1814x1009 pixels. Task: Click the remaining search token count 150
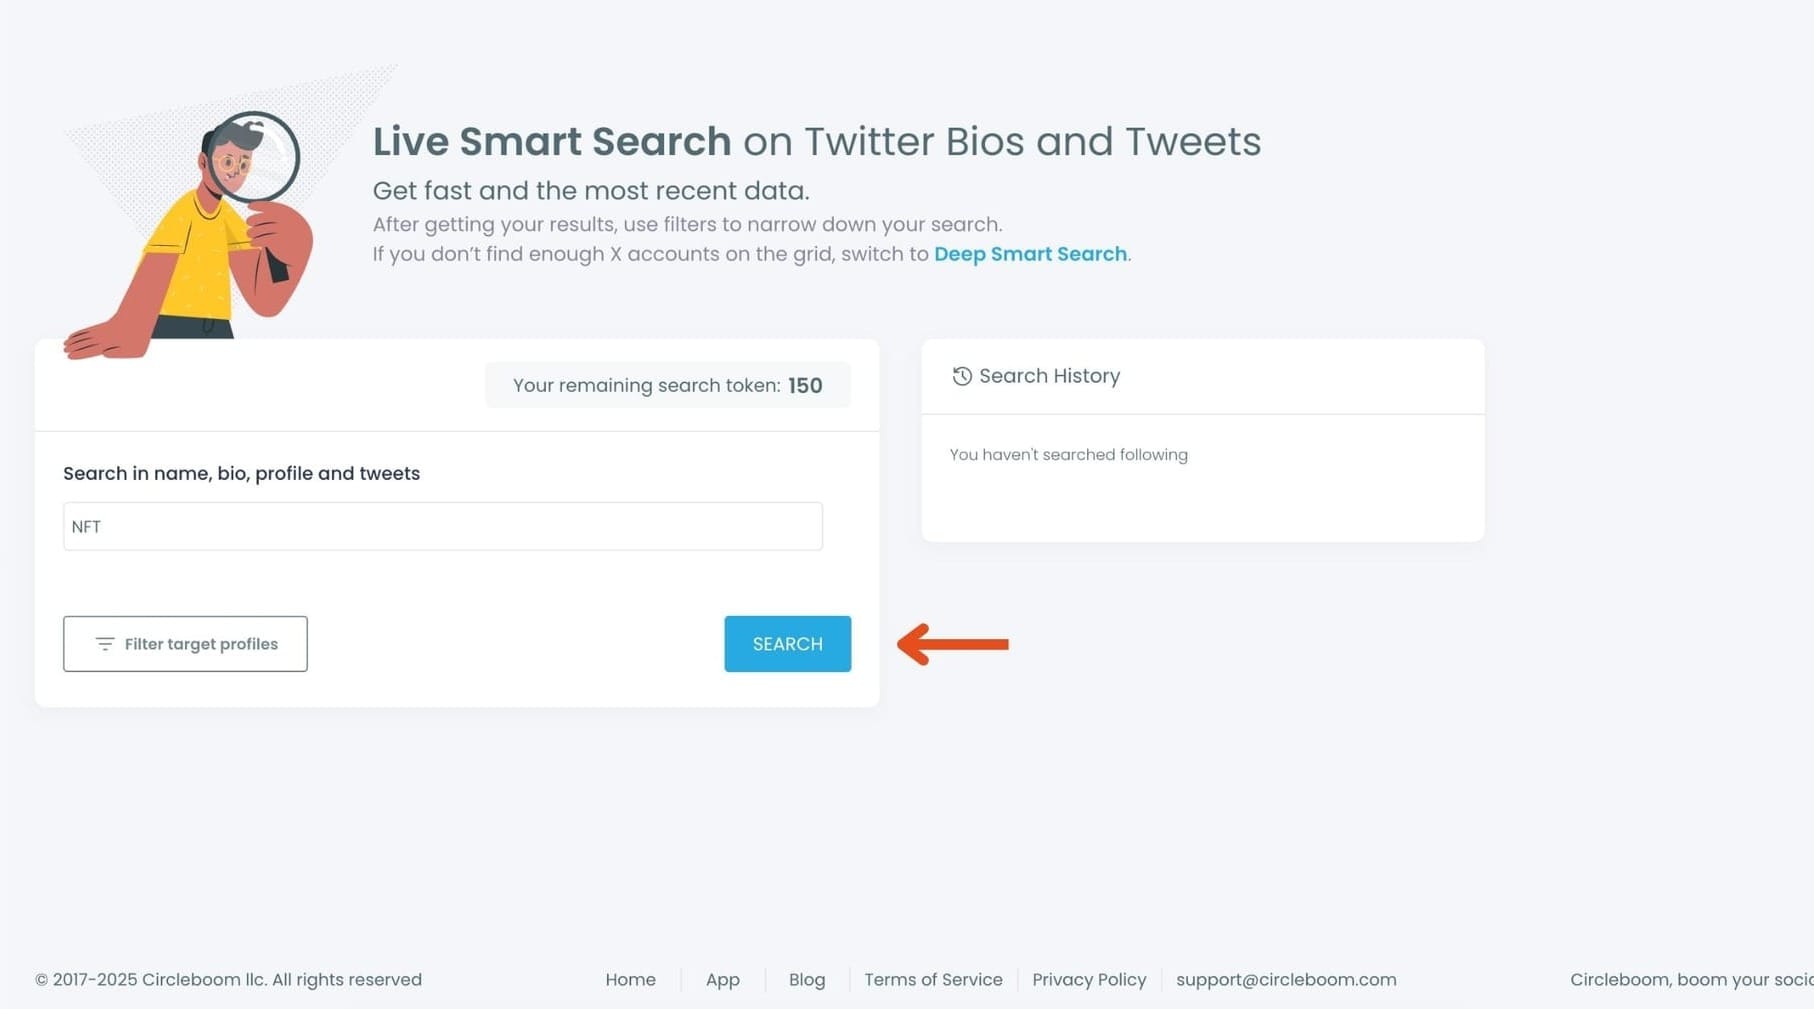pyautogui.click(x=805, y=386)
